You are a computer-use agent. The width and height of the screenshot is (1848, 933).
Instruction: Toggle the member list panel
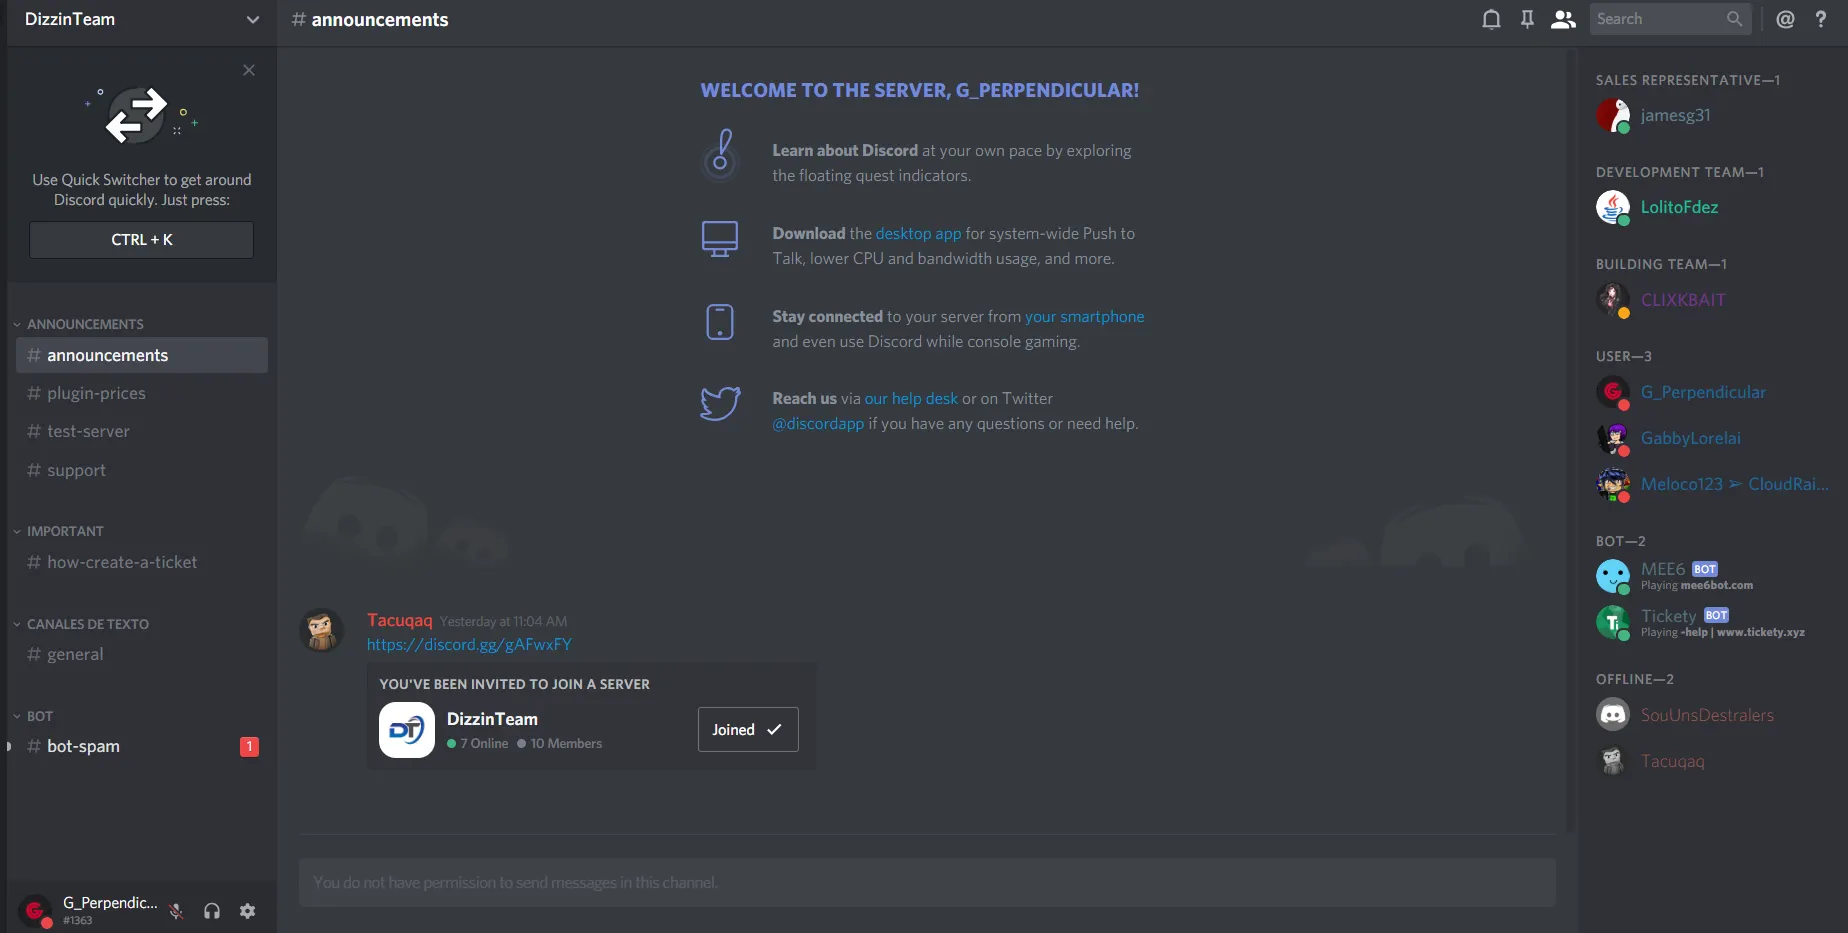(1563, 19)
